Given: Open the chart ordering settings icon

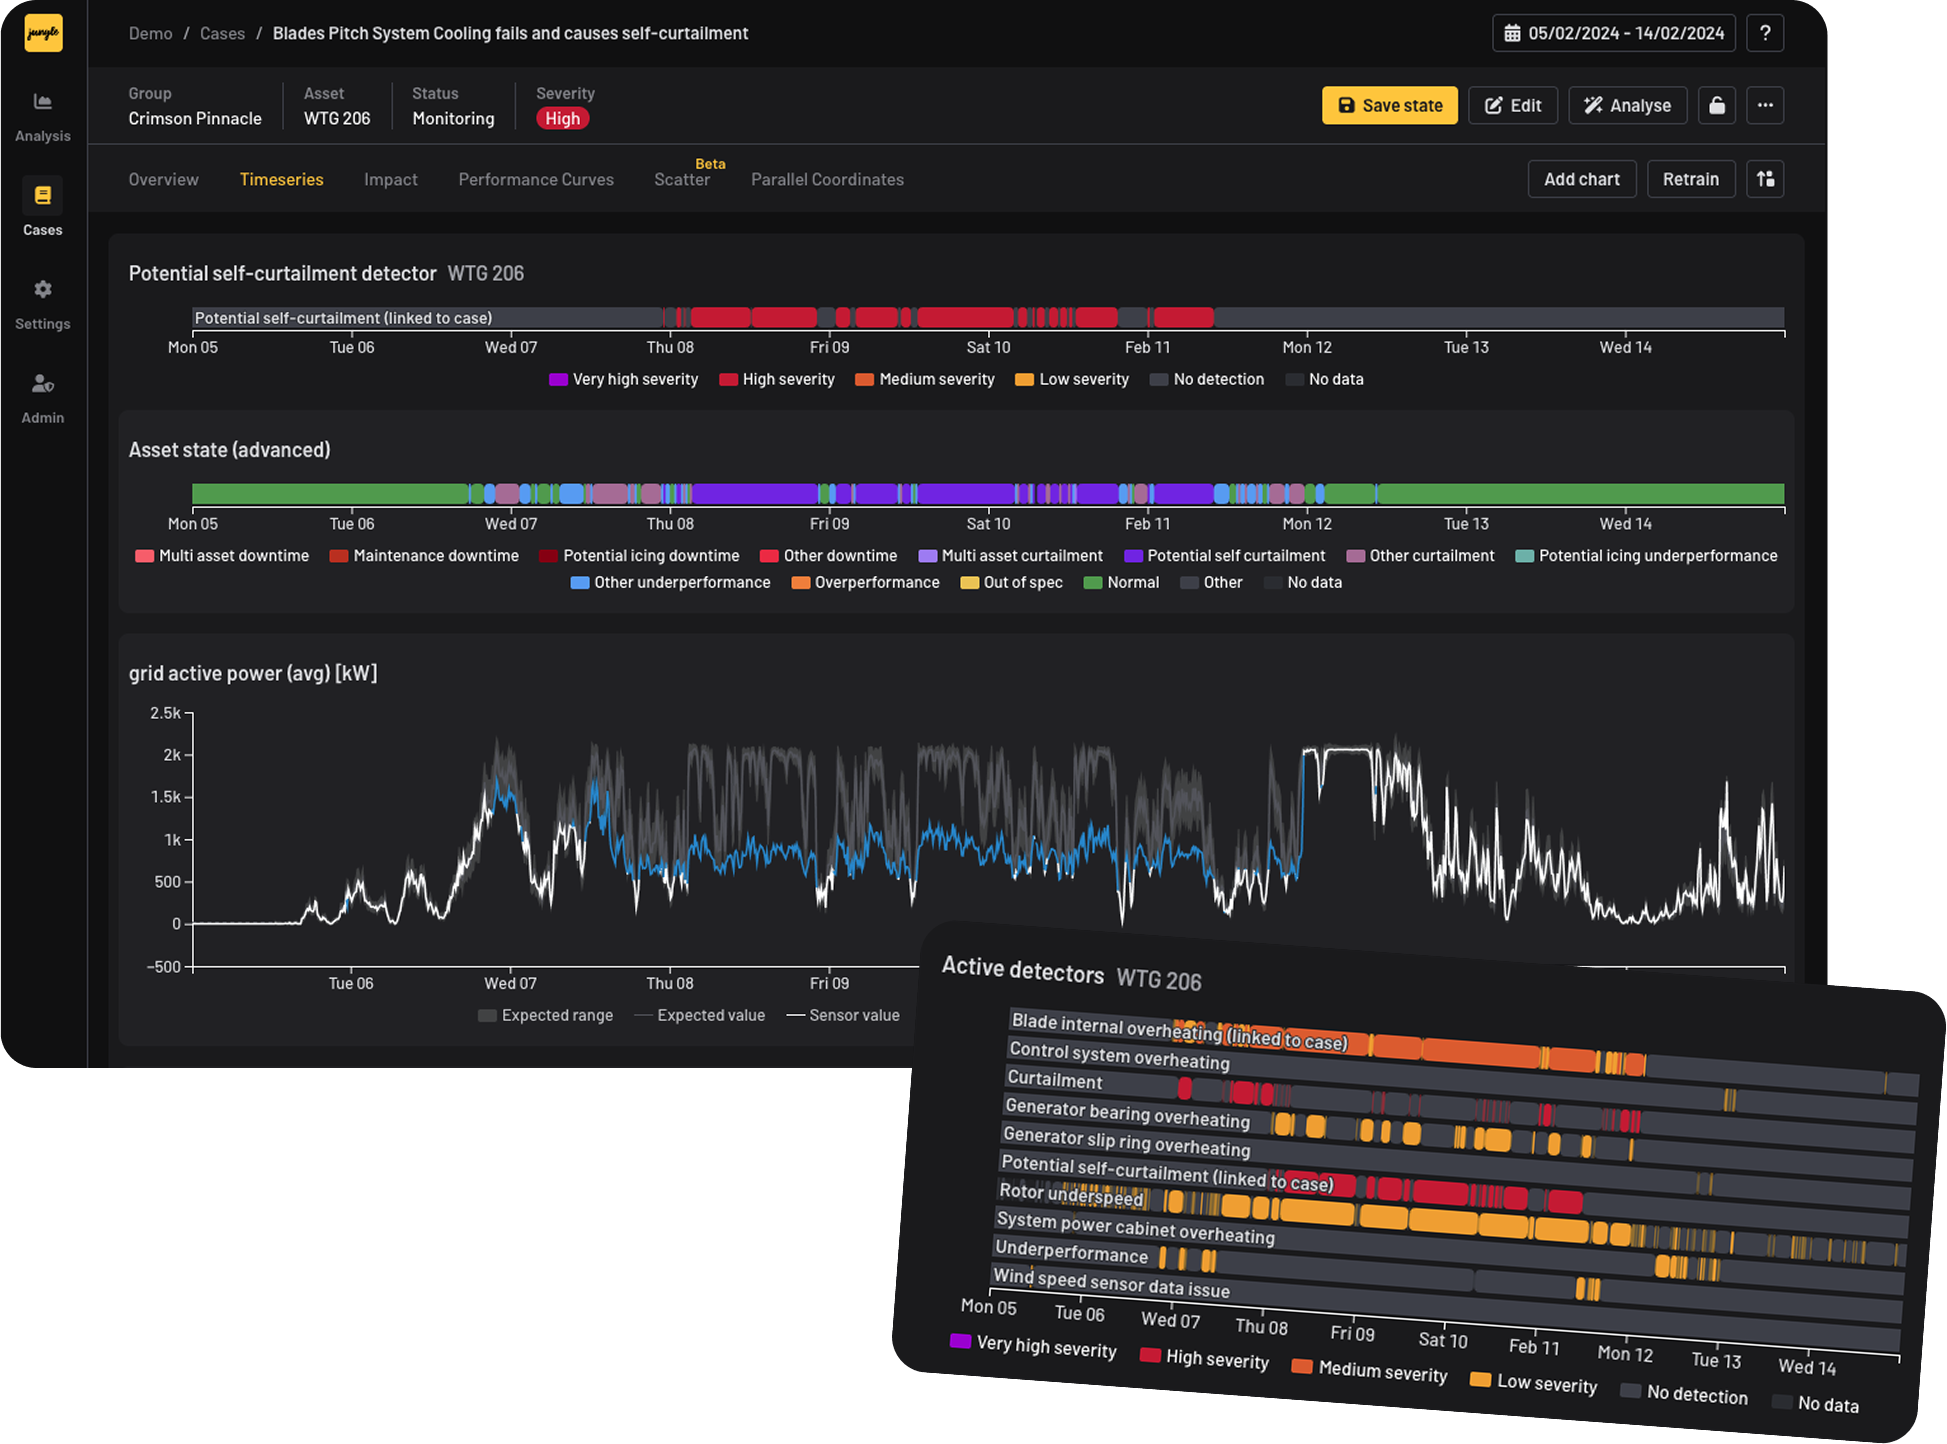Looking at the screenshot, I should tap(1765, 179).
